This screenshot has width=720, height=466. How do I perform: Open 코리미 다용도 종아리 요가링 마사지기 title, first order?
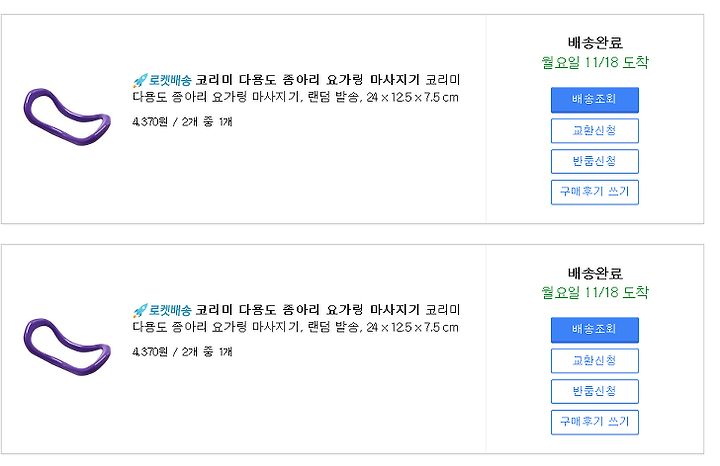click(308, 80)
